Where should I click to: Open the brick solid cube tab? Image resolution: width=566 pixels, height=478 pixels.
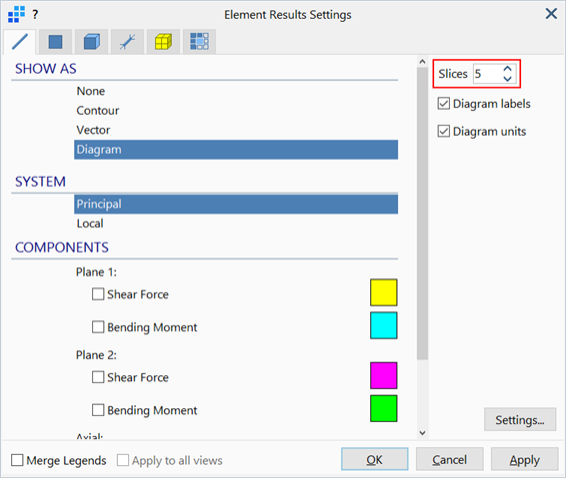(91, 42)
